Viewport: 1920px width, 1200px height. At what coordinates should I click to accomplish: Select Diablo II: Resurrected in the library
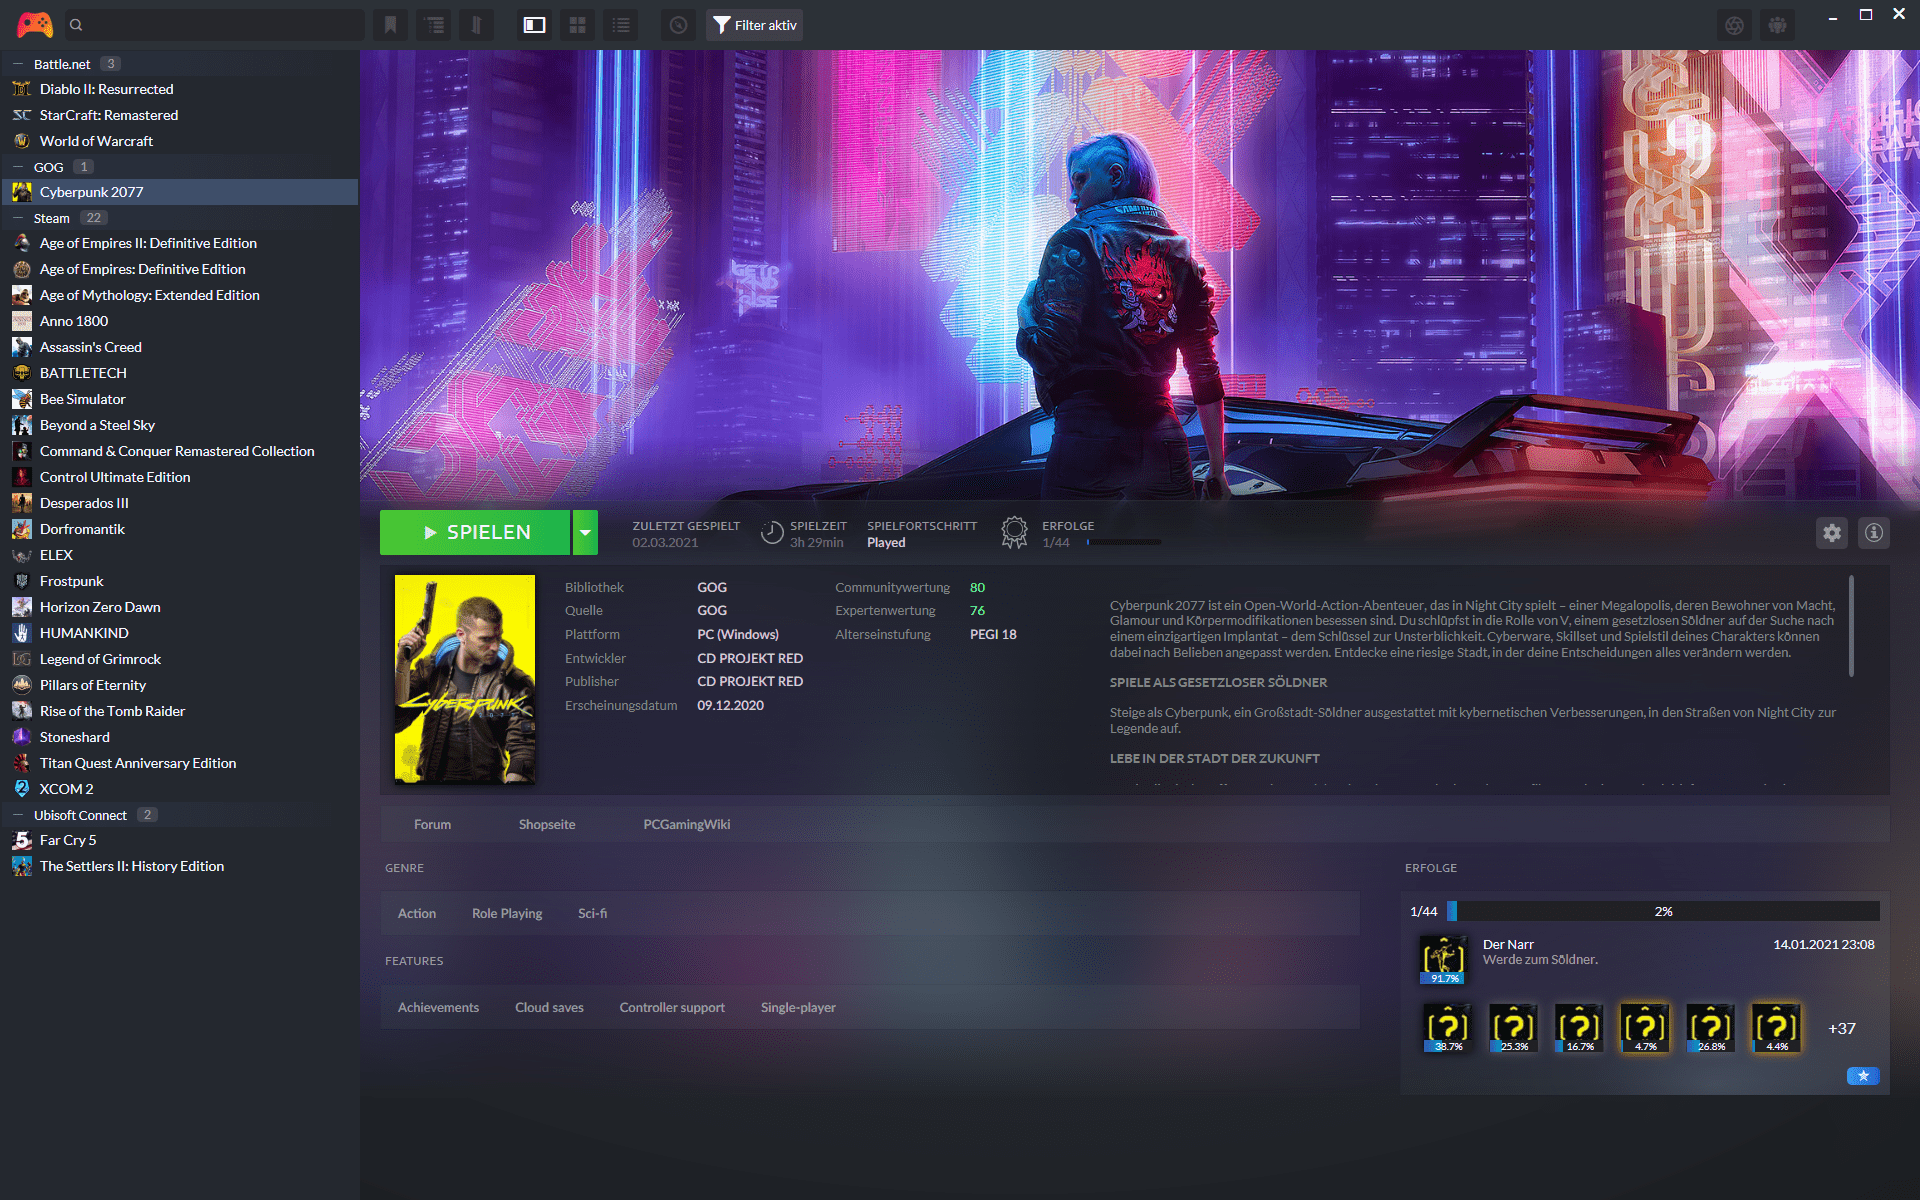click(180, 89)
